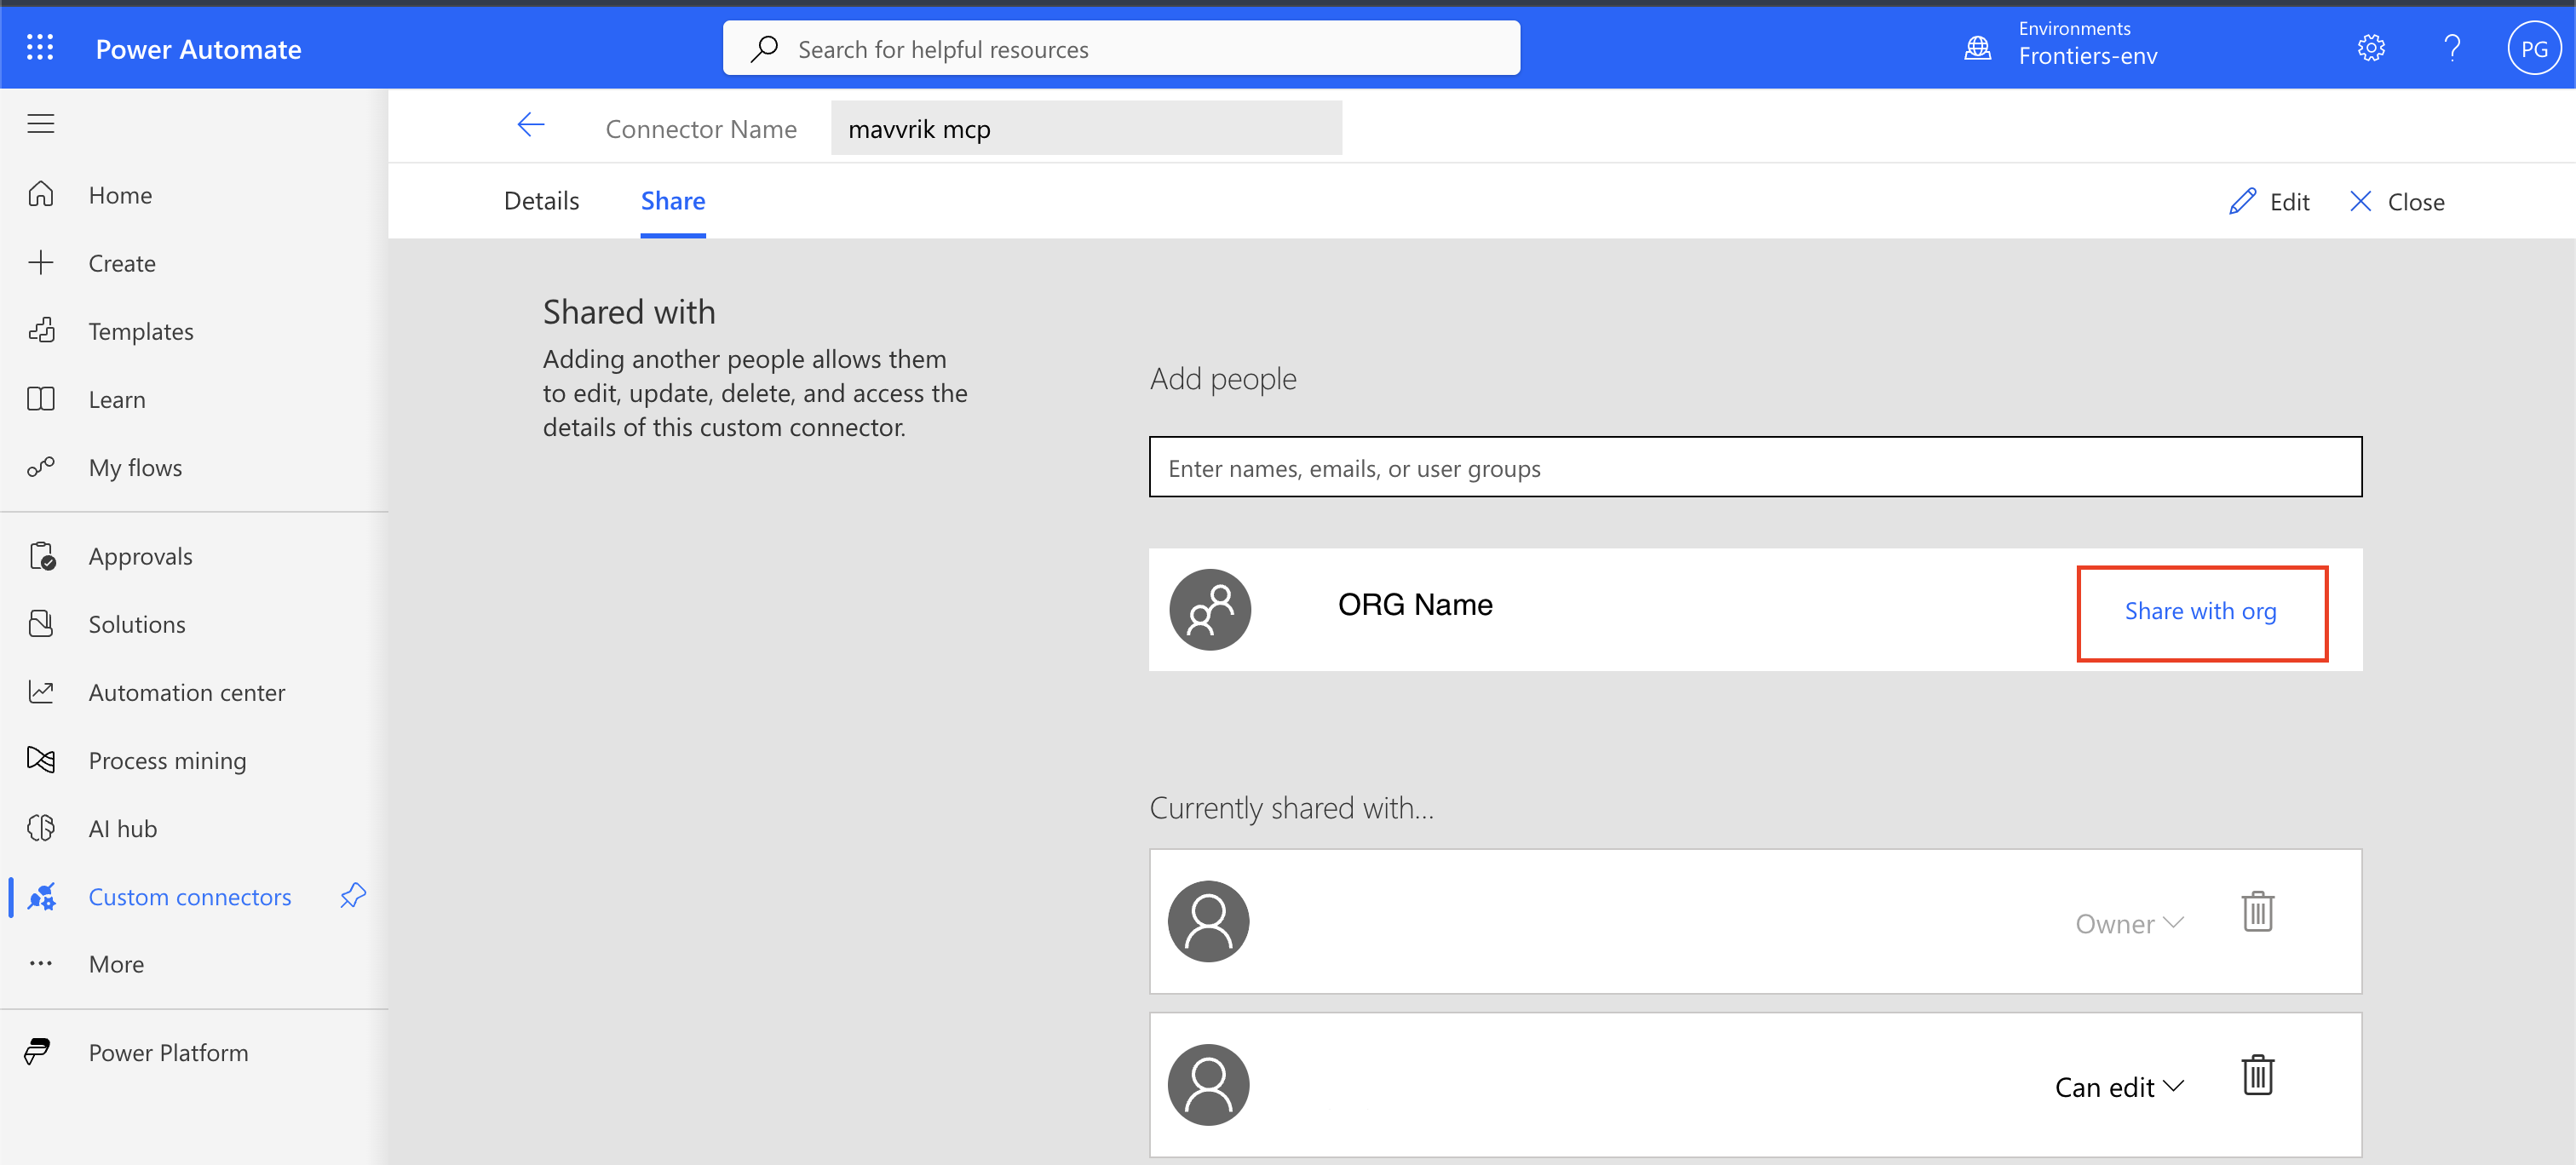
Task: Close the connector share page
Action: [2397, 202]
